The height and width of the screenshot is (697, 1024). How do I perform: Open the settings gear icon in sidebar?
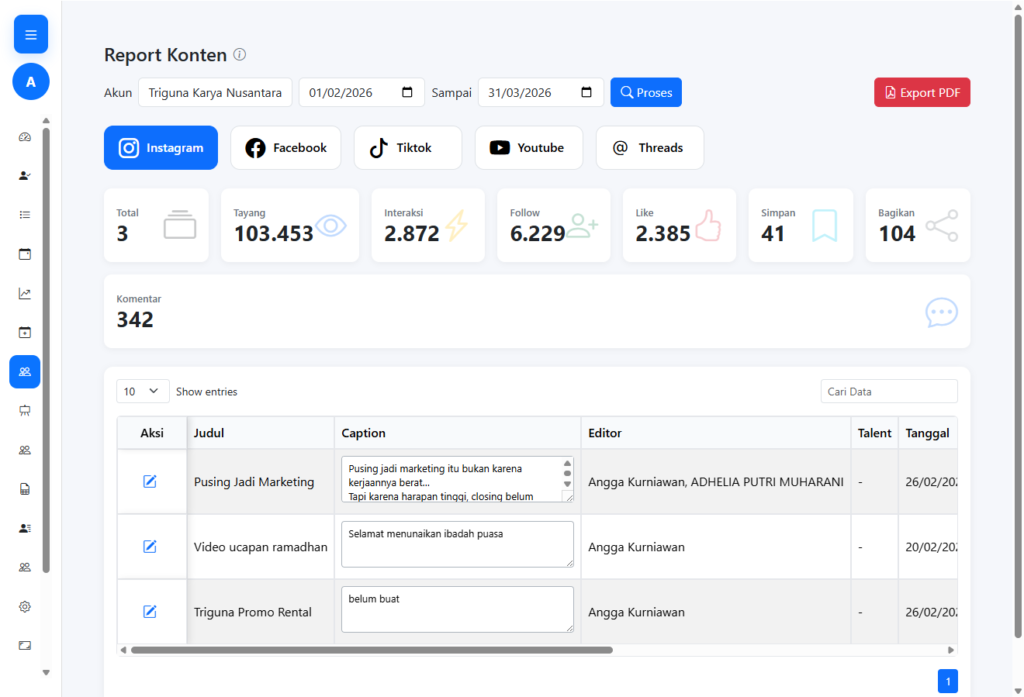click(x=25, y=606)
